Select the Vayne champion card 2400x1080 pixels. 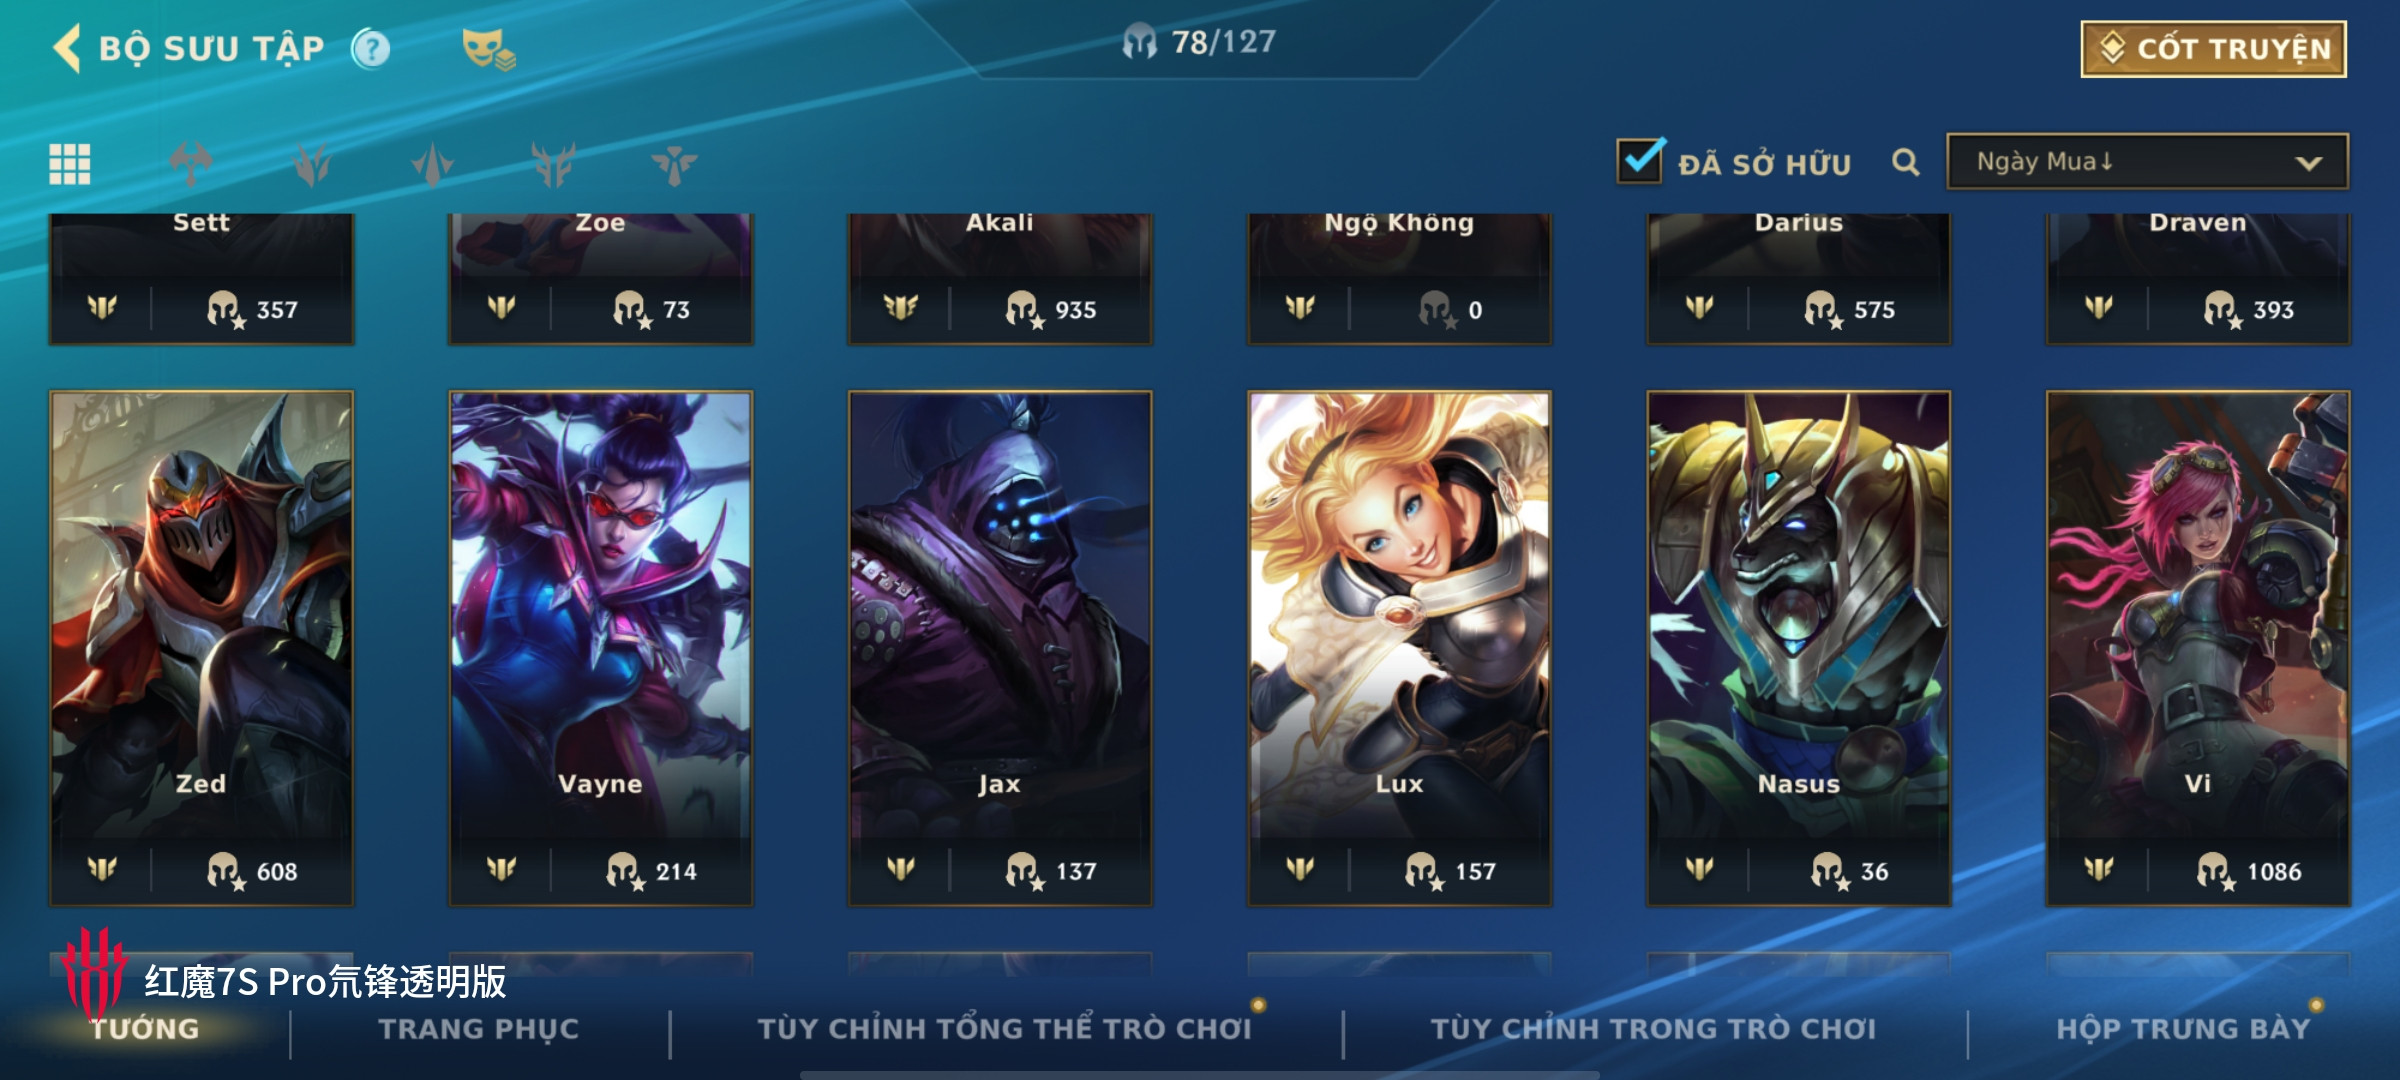pos(600,648)
